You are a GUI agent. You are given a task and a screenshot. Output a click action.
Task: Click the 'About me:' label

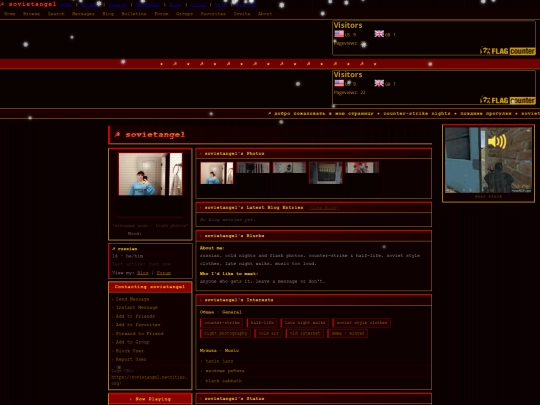click(212, 248)
